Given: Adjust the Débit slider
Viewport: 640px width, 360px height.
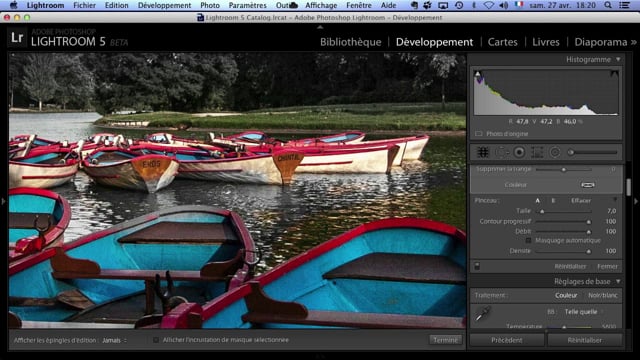Looking at the screenshot, I should [563, 231].
